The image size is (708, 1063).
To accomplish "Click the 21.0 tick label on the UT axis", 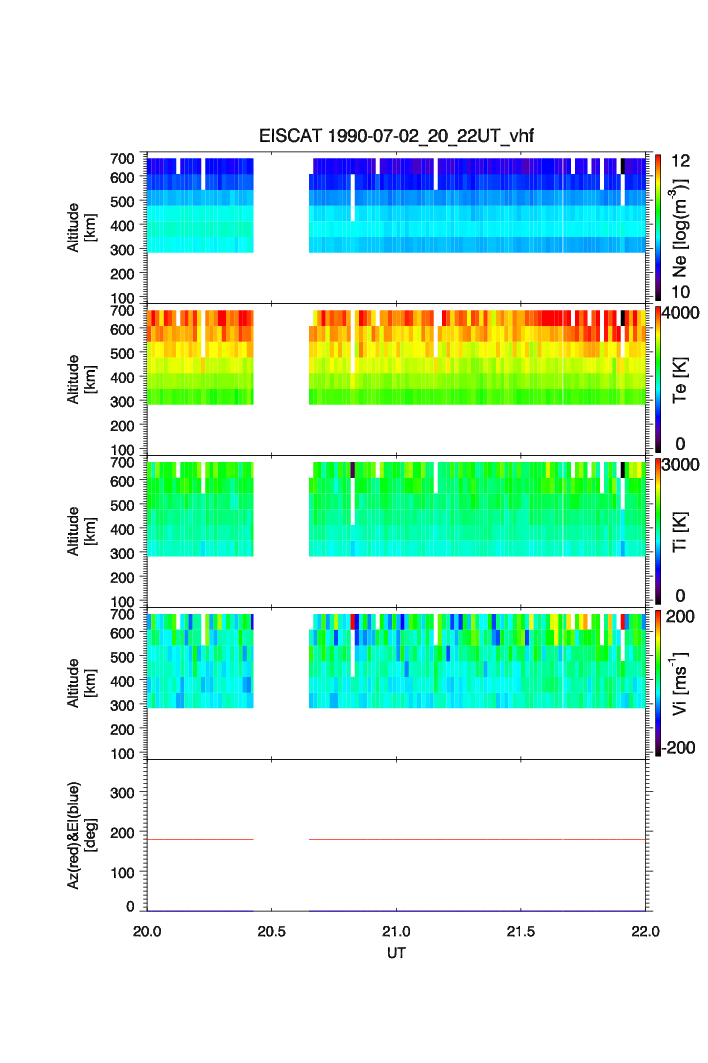I will 396,931.
